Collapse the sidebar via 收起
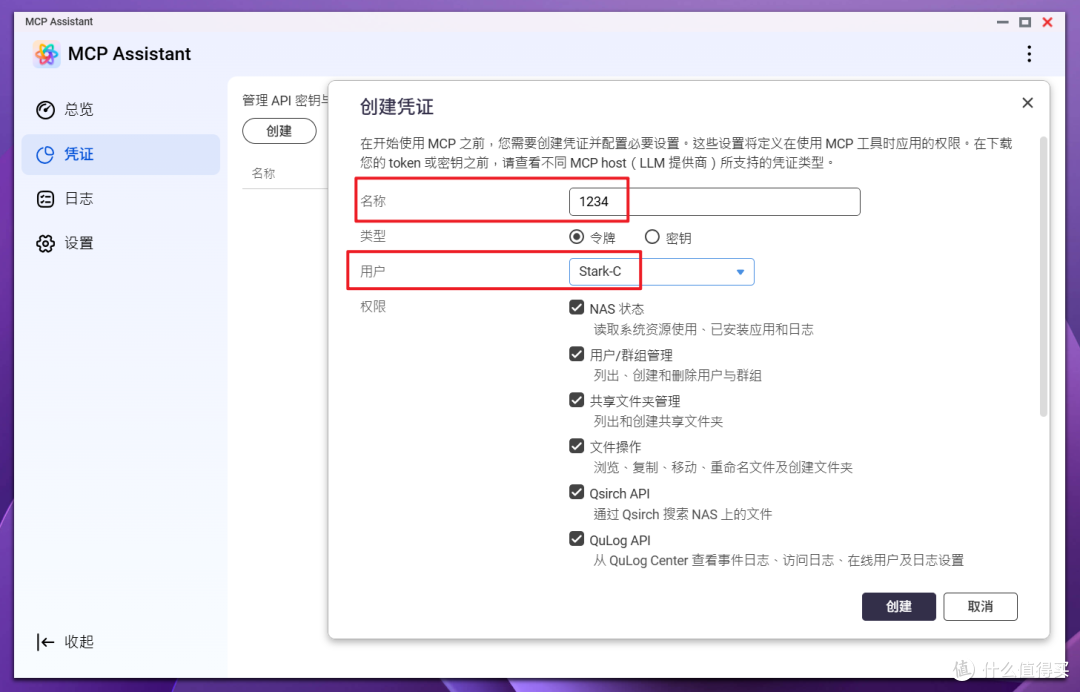 (x=65, y=642)
